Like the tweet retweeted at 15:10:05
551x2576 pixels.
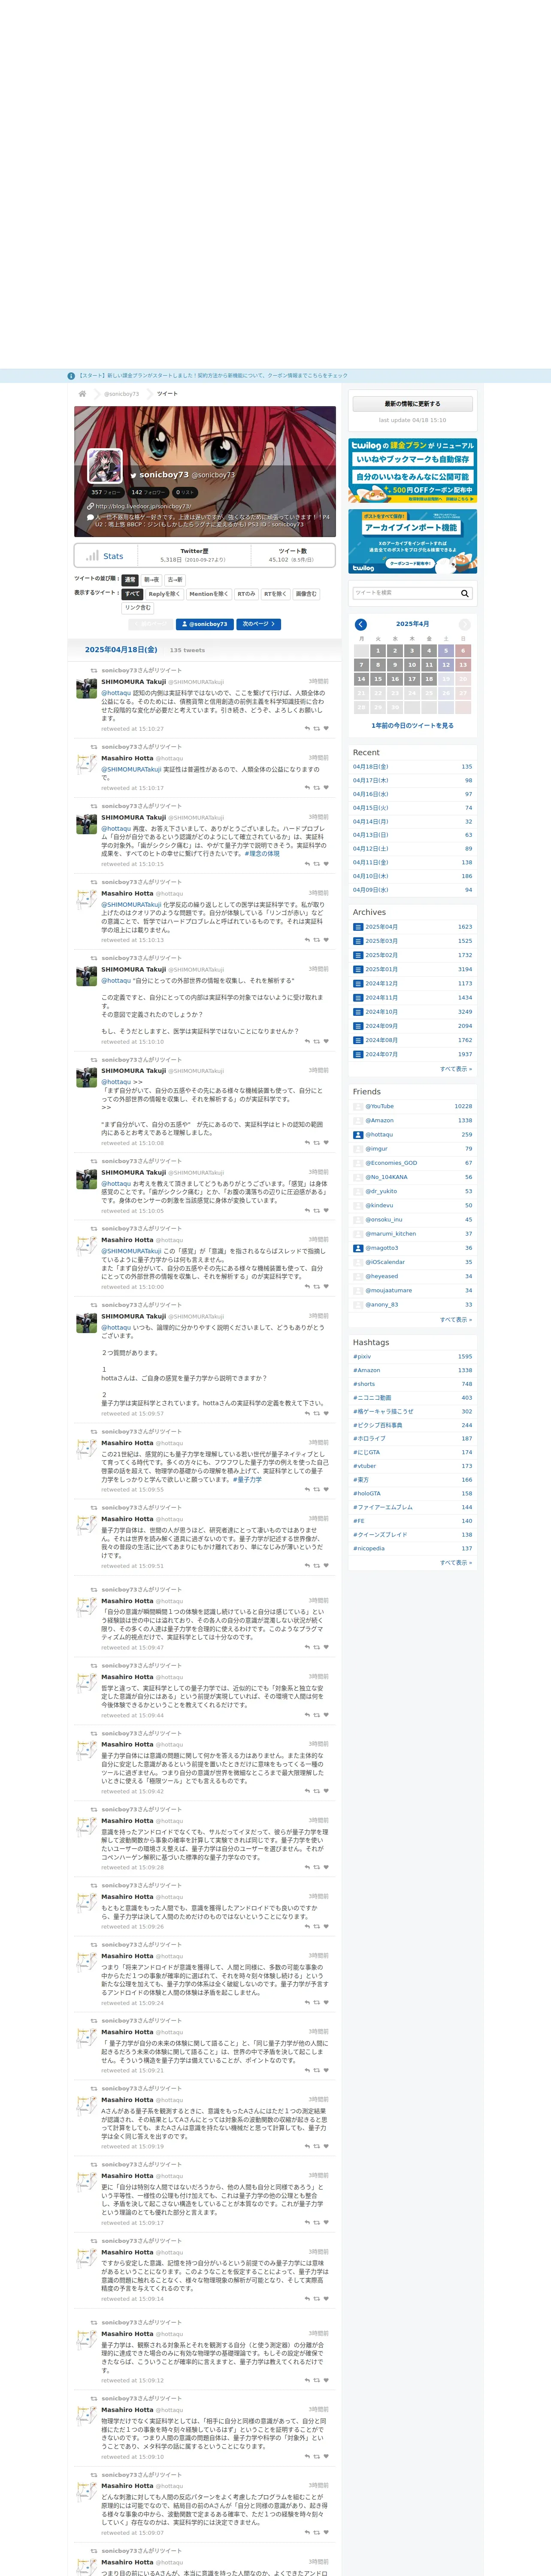(x=326, y=1211)
